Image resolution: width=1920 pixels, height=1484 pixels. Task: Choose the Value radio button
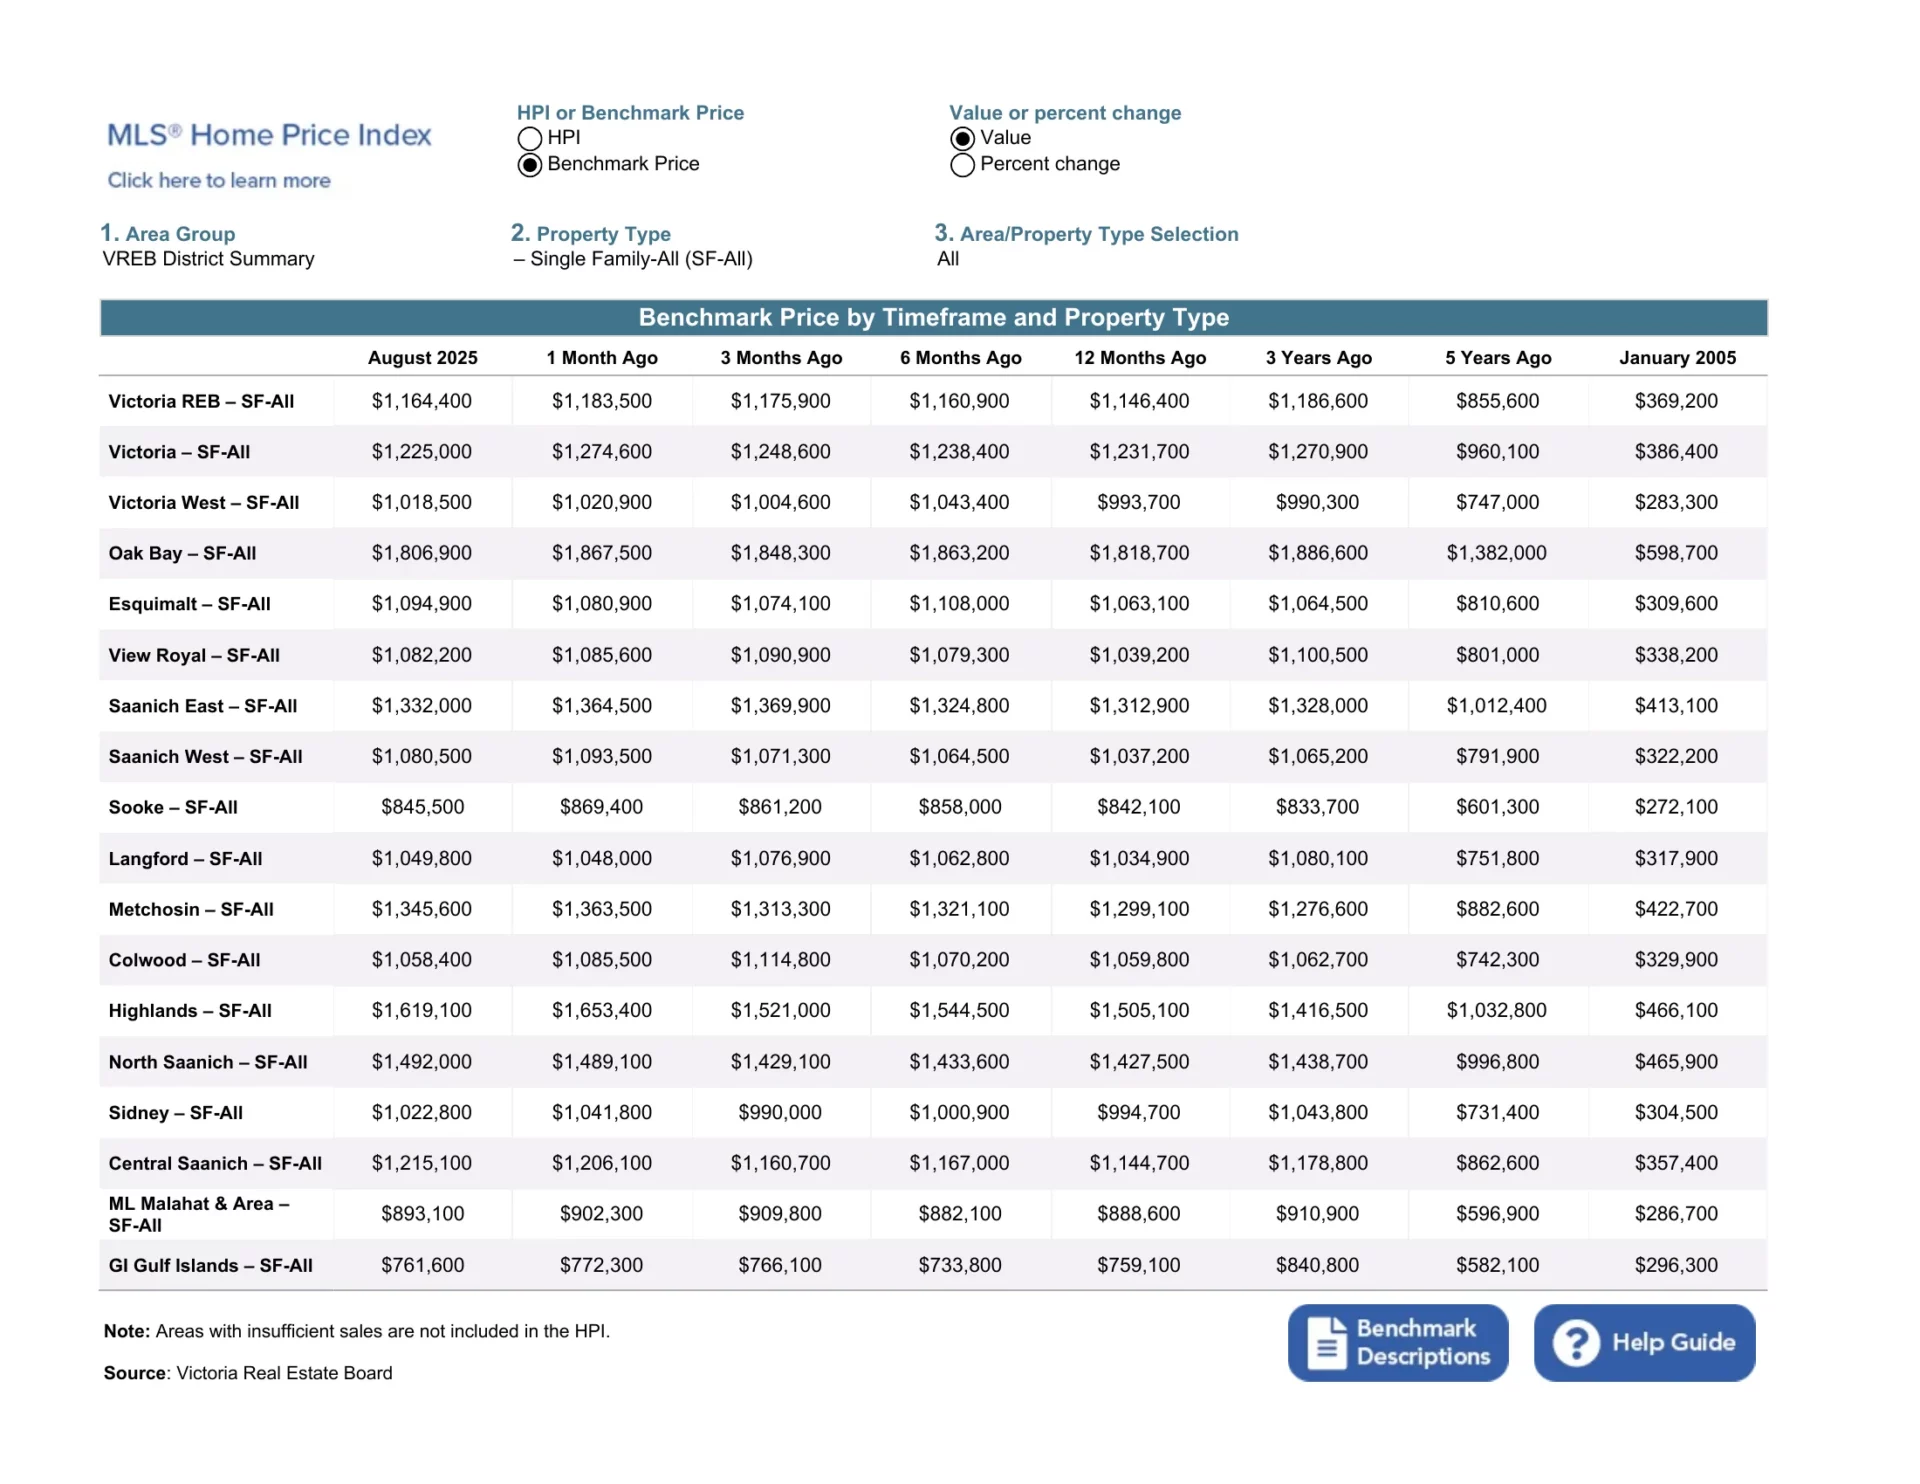(962, 138)
